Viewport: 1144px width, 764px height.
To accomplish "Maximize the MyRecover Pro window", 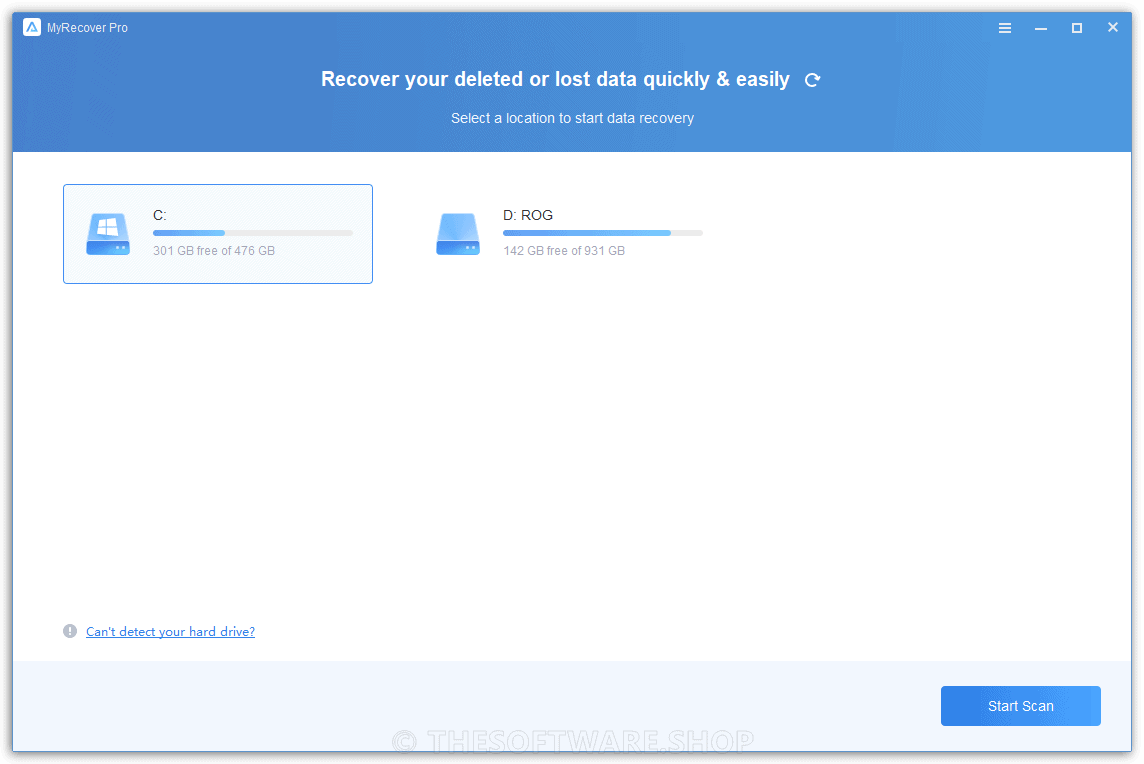I will (1077, 28).
